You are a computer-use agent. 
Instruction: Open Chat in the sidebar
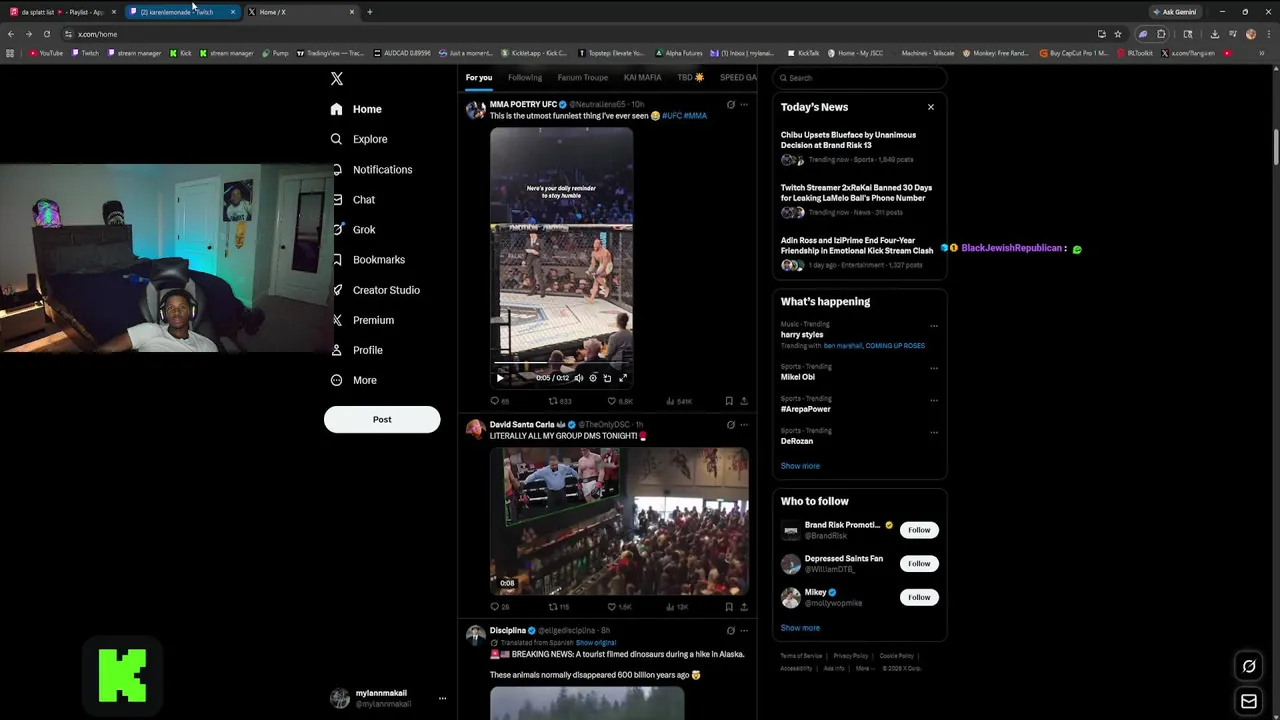click(x=352, y=199)
